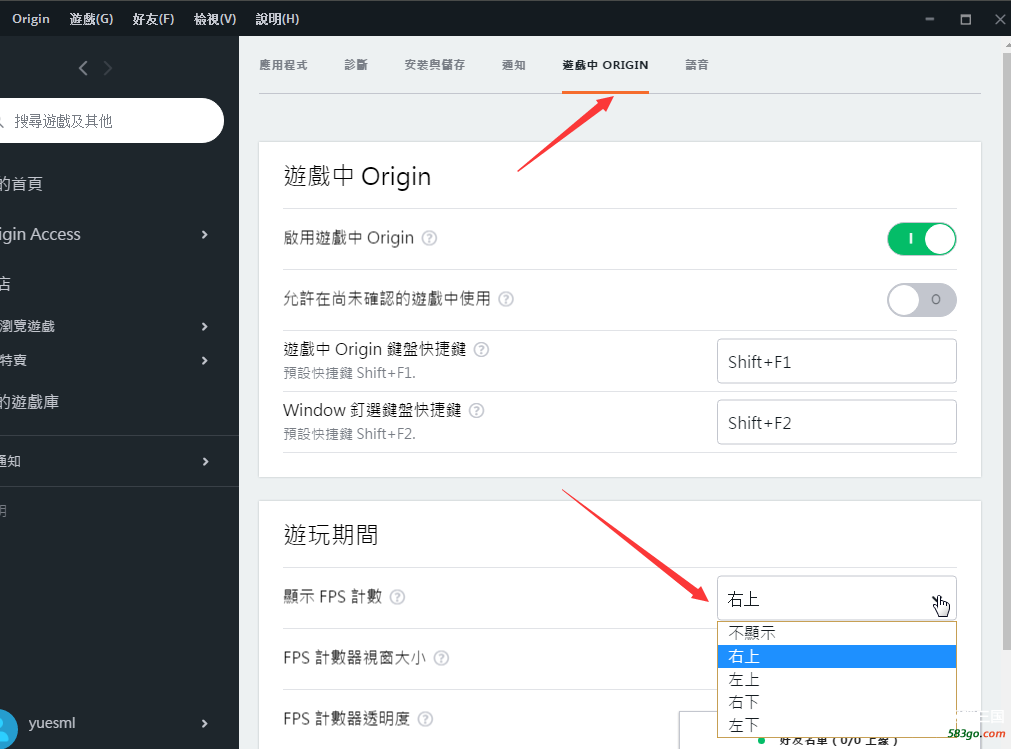Expand the 特賣 chevron
This screenshot has height=749, width=1011.
(205, 360)
